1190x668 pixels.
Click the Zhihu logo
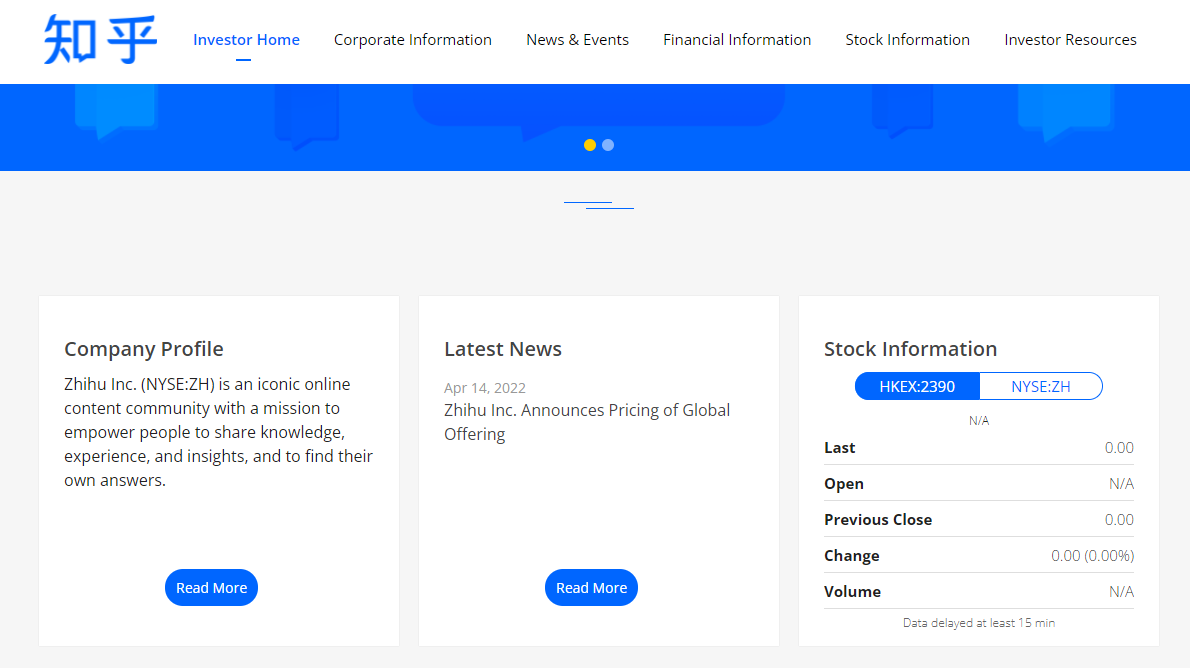[100, 40]
